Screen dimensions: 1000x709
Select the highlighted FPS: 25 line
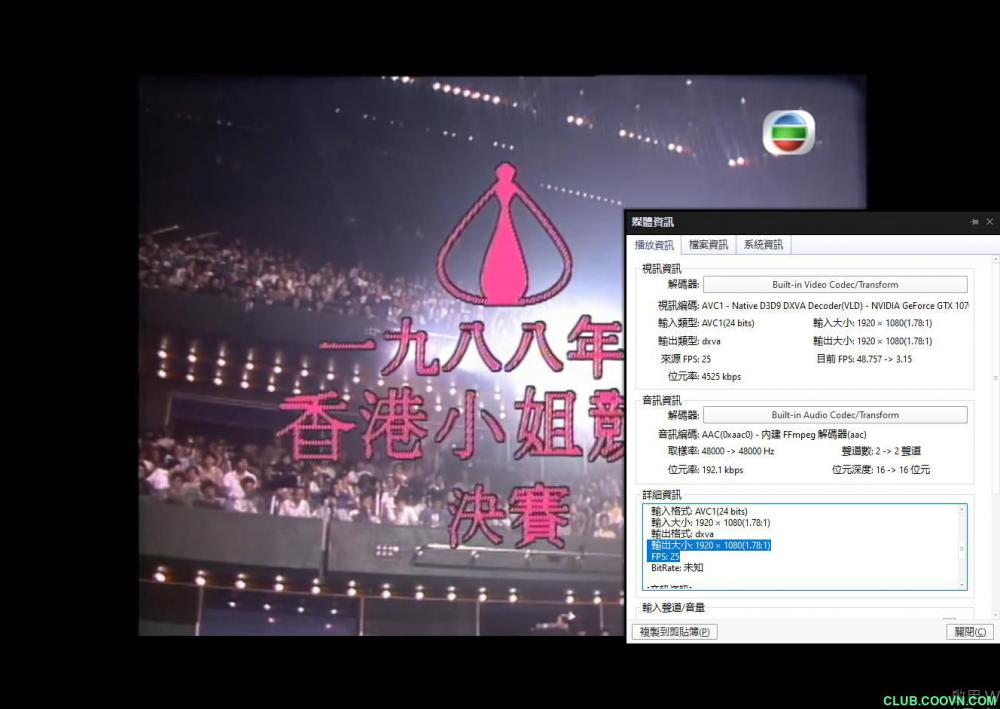[665, 557]
